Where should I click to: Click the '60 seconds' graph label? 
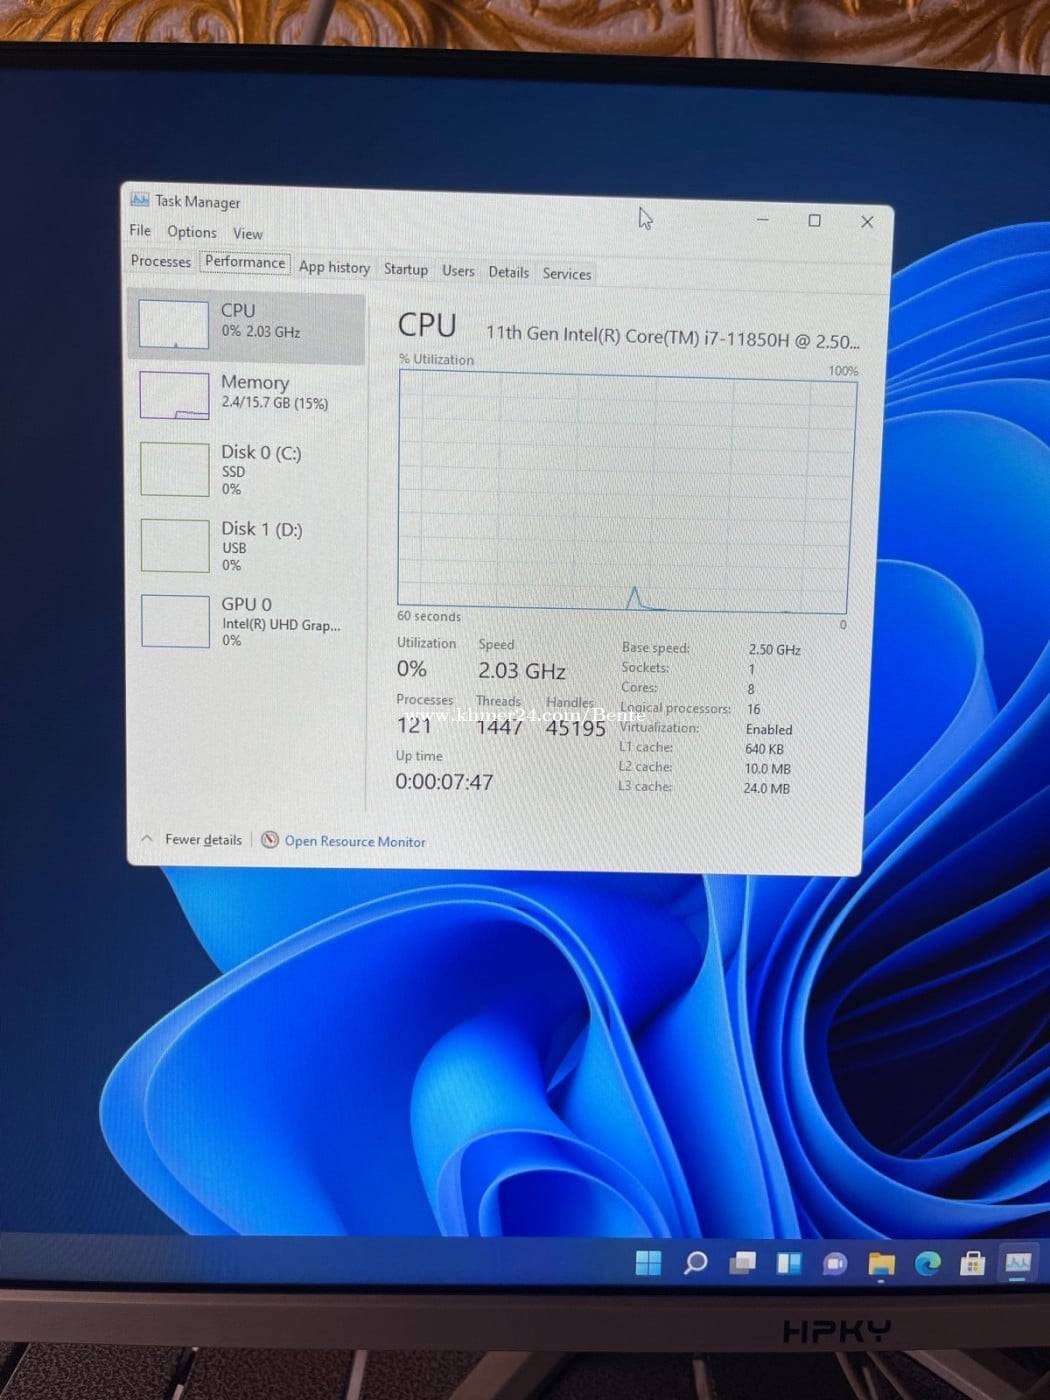point(429,616)
